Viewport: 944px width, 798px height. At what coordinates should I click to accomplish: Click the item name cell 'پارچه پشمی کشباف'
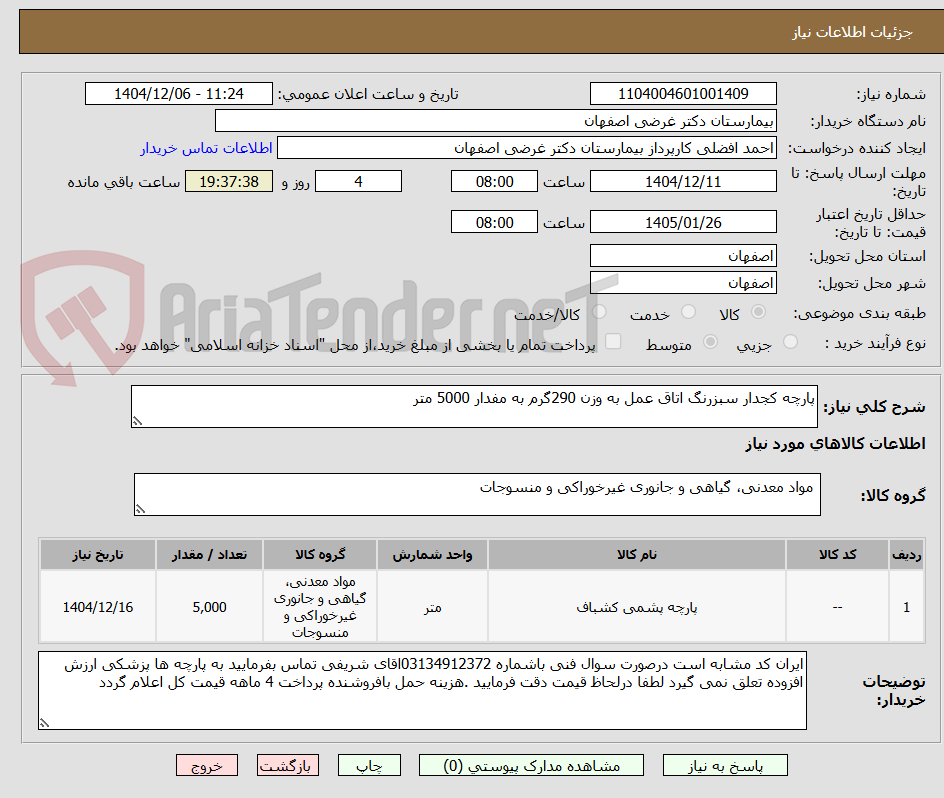coord(637,607)
